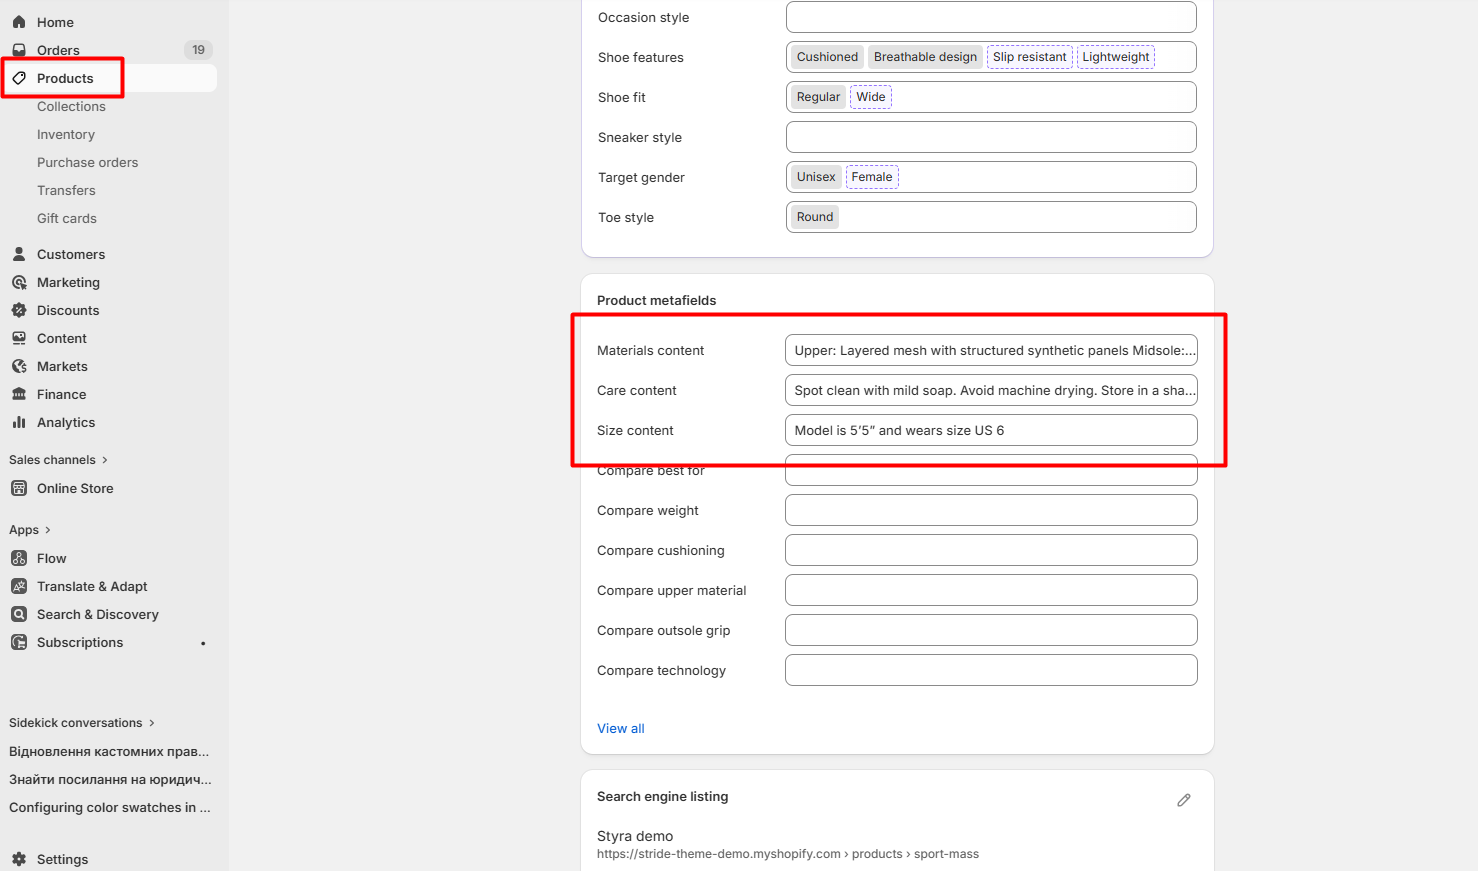Select the Regular shoe fit tag
This screenshot has width=1478, height=871.
pos(818,97)
